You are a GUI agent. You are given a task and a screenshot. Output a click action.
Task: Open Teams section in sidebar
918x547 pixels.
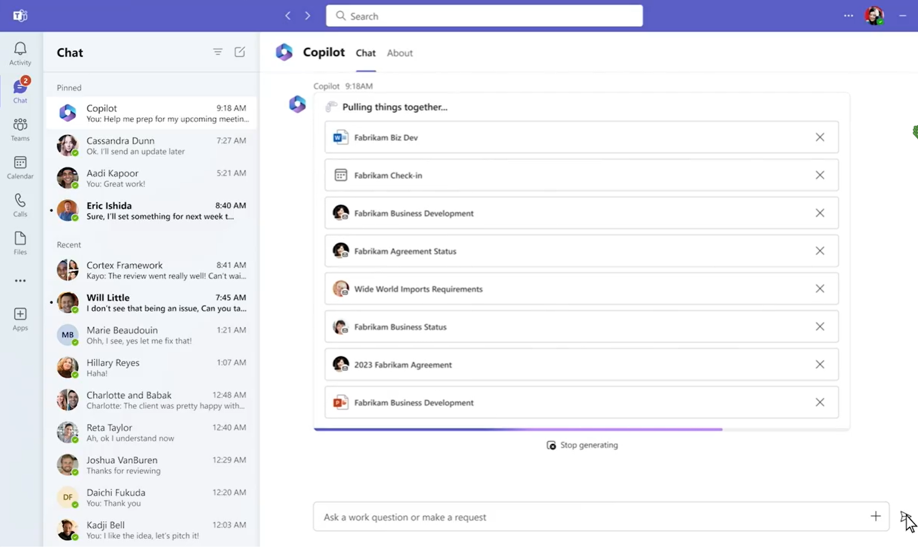coord(20,129)
